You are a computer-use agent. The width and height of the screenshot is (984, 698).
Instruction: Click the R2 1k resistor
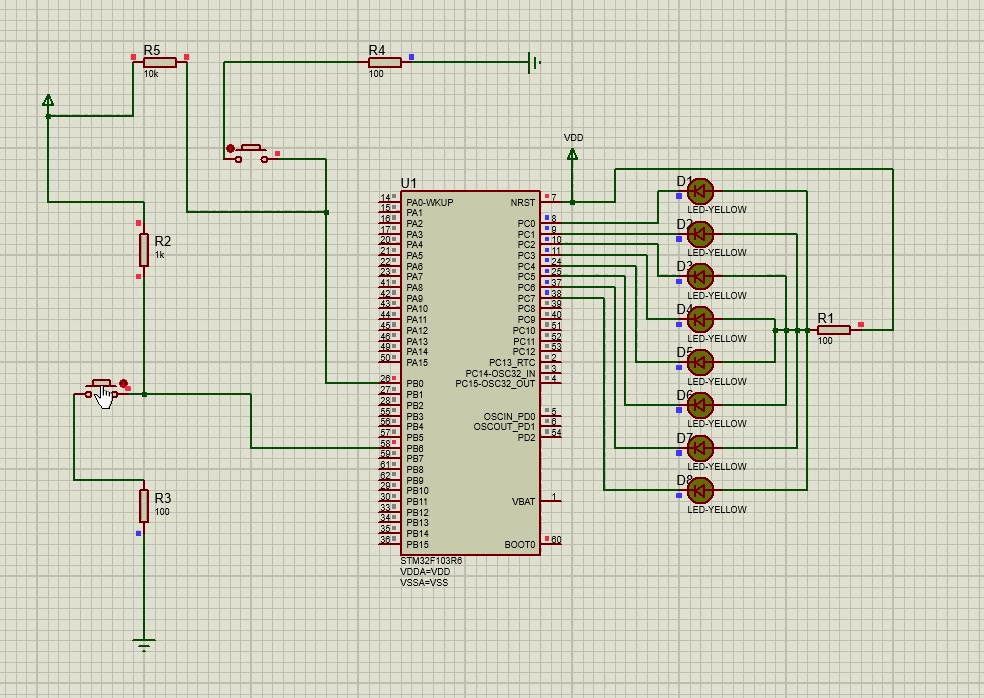[x=144, y=250]
